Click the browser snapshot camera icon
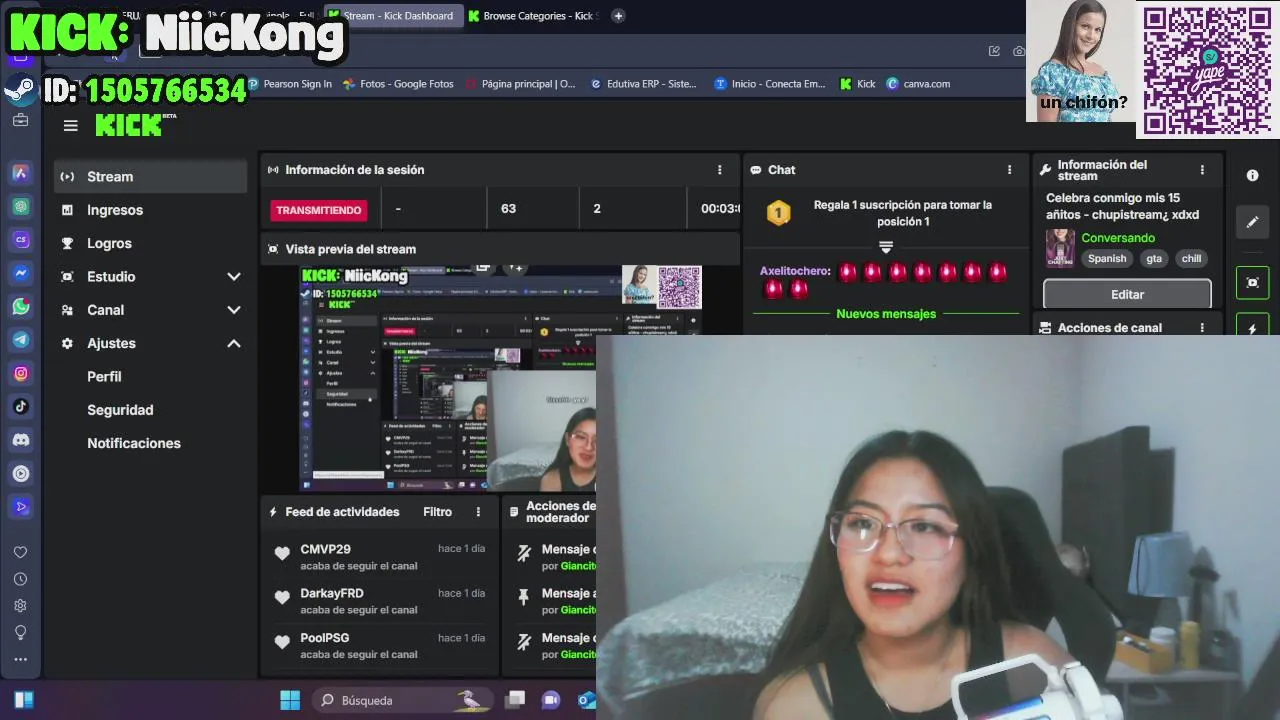The width and height of the screenshot is (1280, 720). [x=1019, y=51]
